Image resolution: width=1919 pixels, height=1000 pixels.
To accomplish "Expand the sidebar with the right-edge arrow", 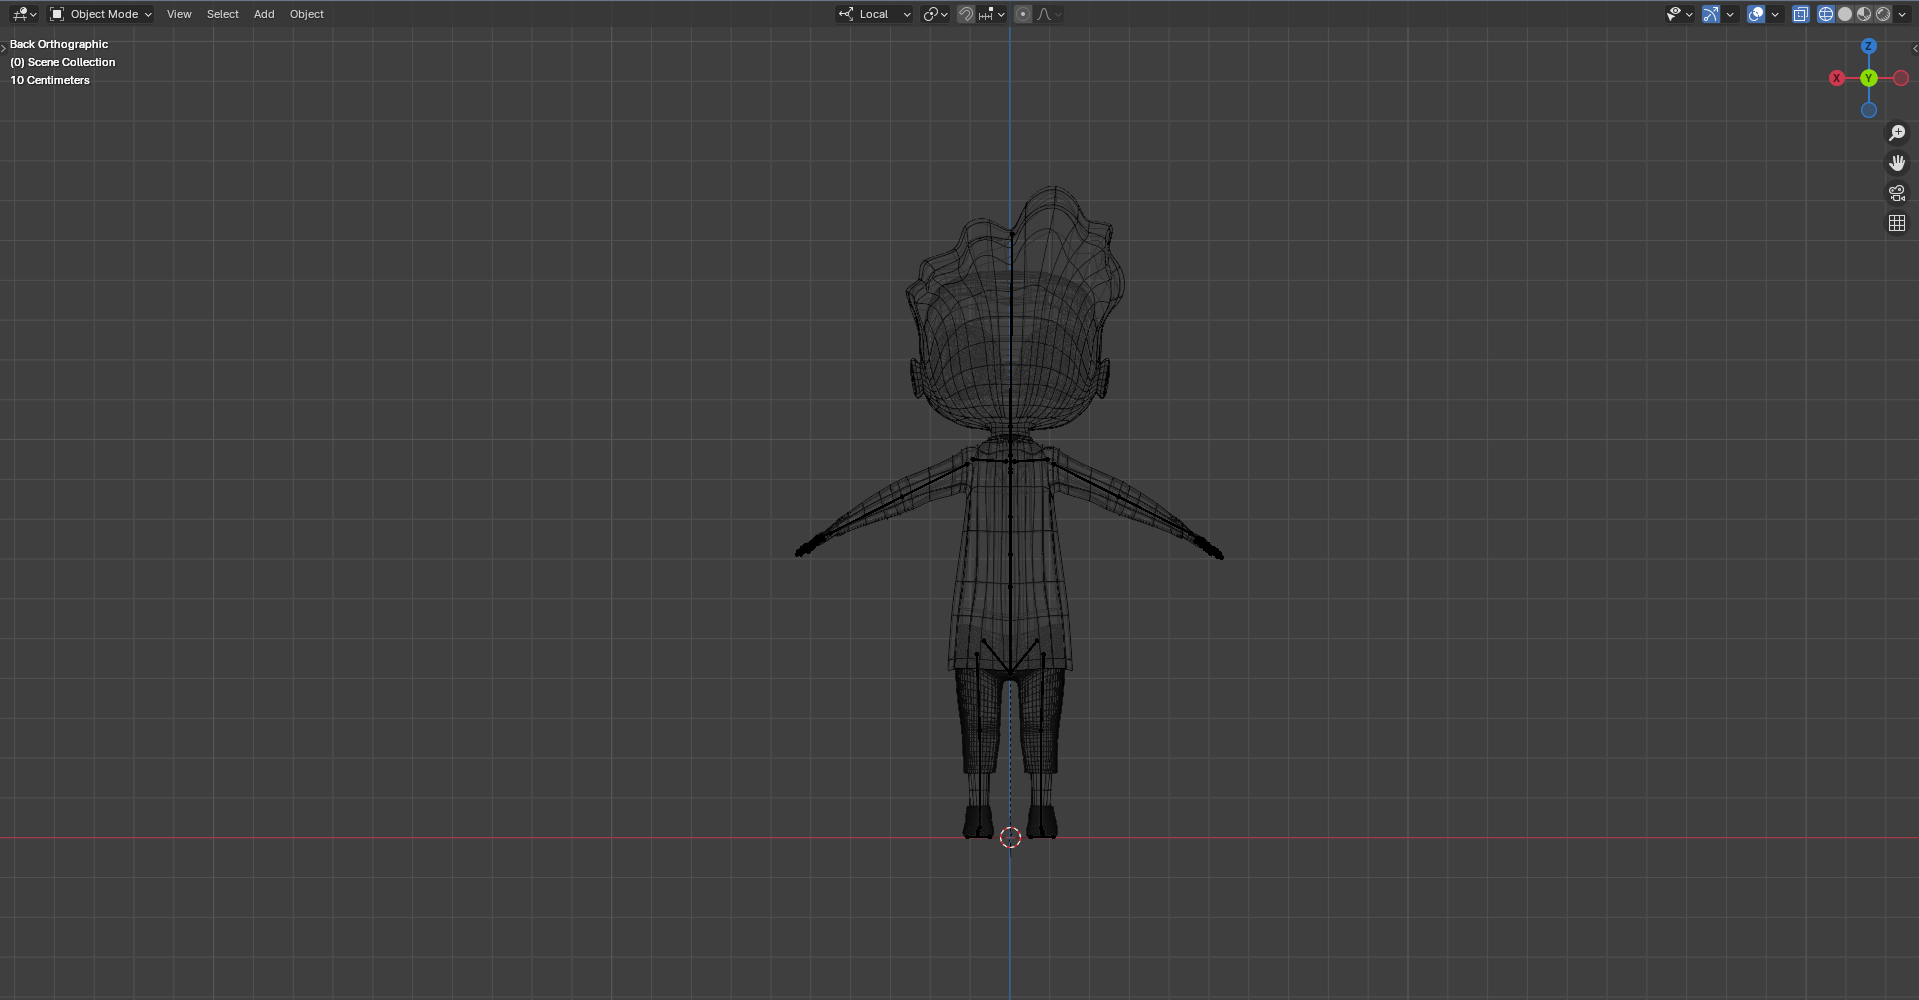I will pyautogui.click(x=1915, y=48).
